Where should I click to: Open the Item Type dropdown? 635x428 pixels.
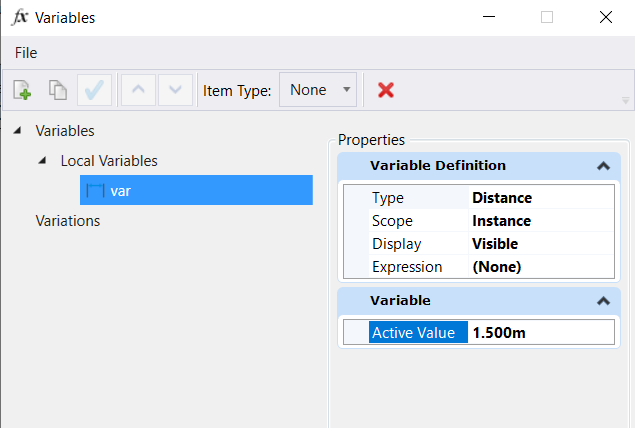pos(317,90)
